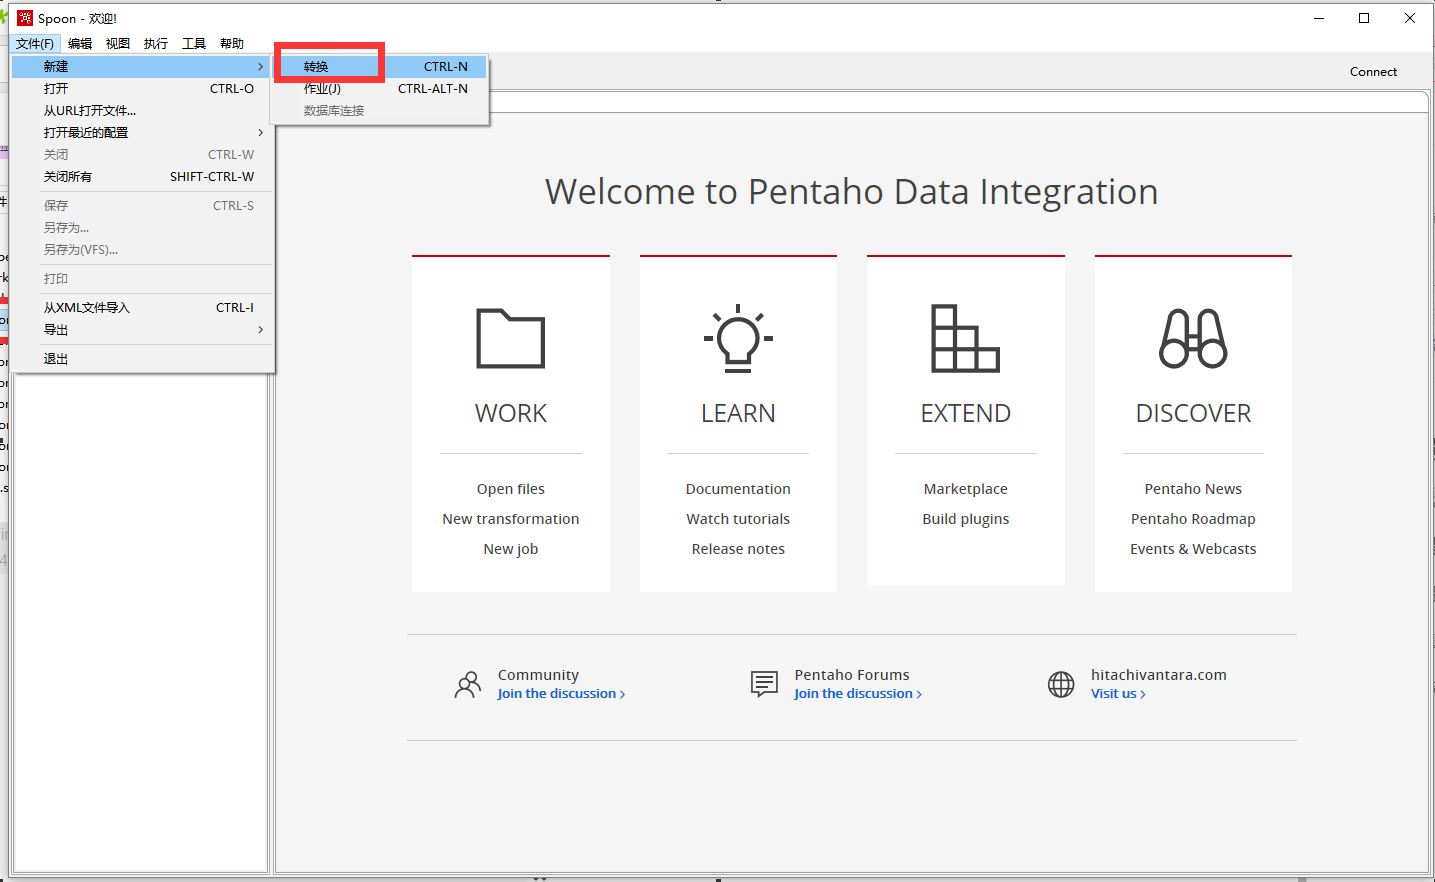Viewport: 1435px width, 882px height.
Task: Click the DISCOVER heading text
Action: tap(1193, 413)
